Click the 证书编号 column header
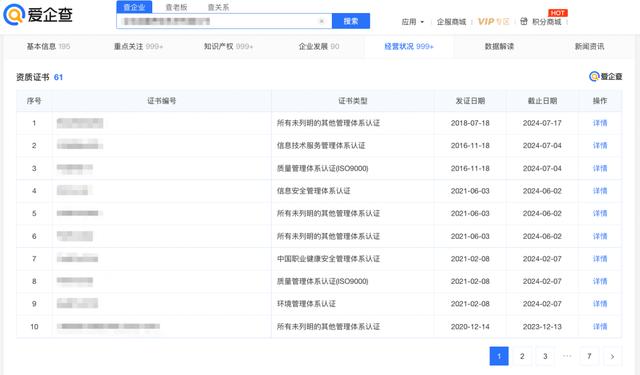 (x=162, y=101)
